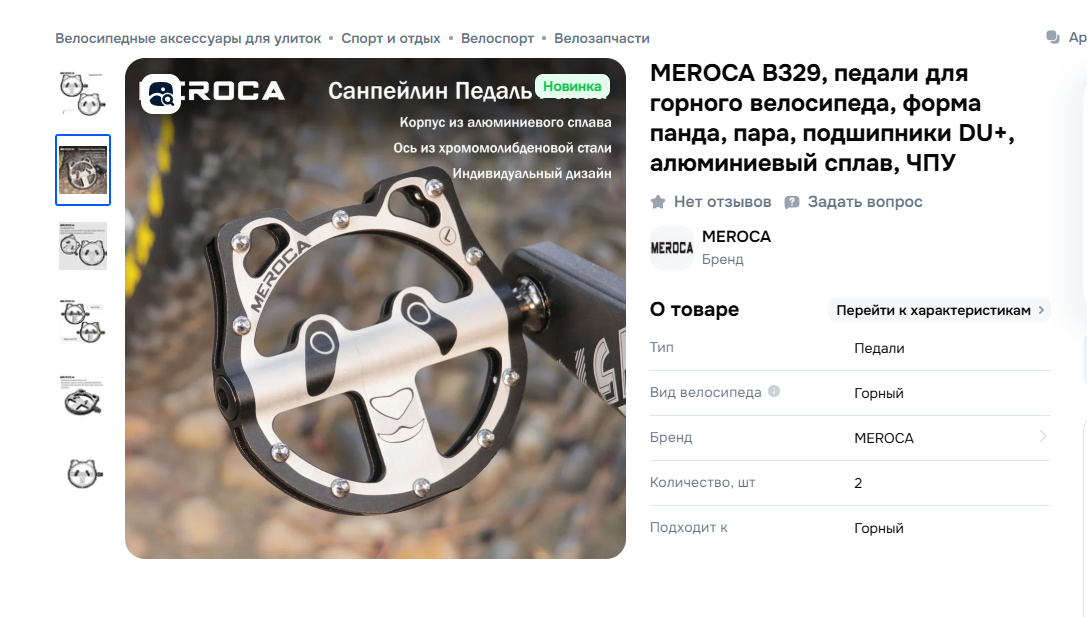The image size is (1087, 617).
Task: Click the question icon beside Задать вопрос
Action: point(792,202)
